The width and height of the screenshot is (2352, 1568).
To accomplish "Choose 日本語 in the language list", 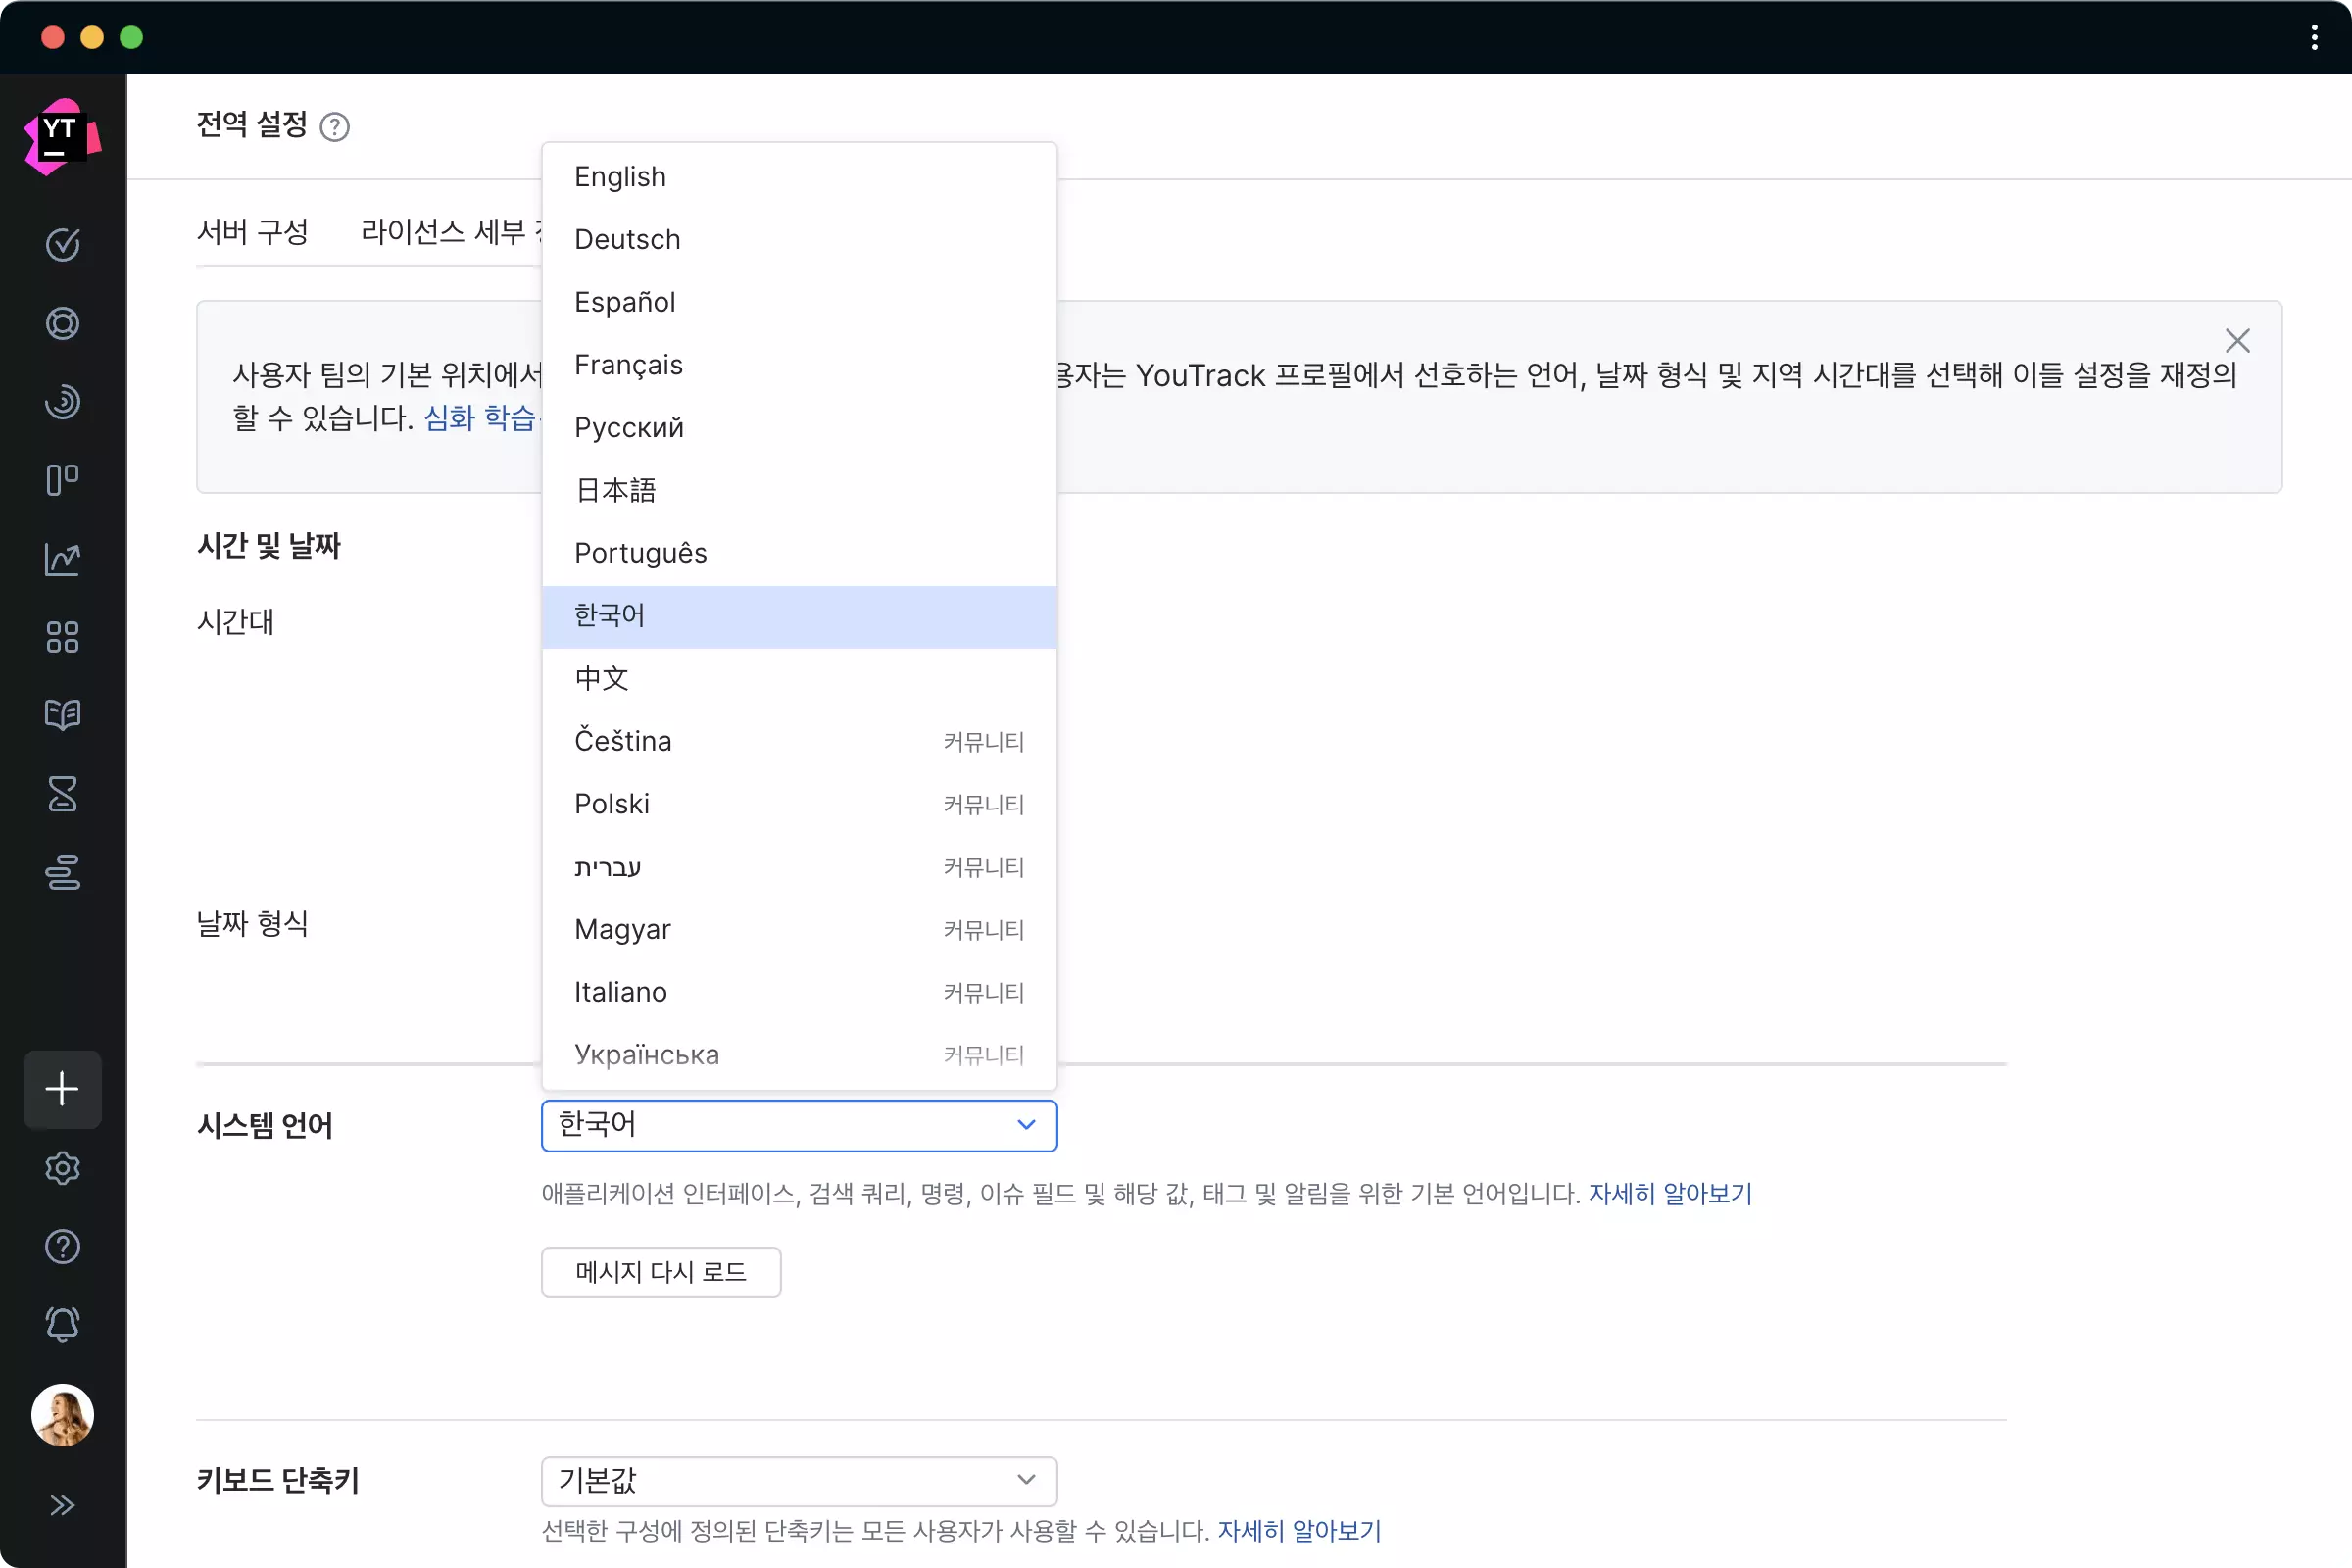I will 616,490.
